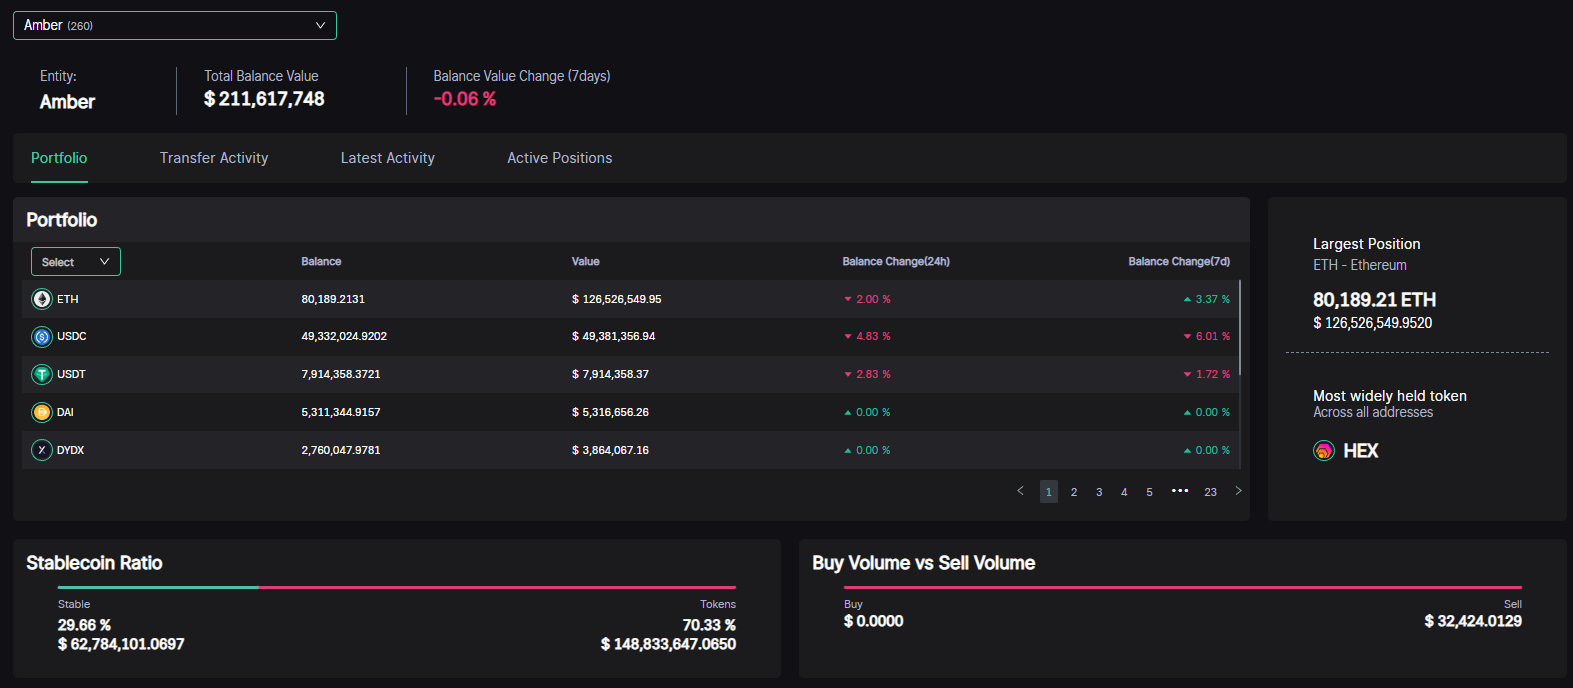Click the portfolio table vertical scrollbar
The image size is (1573, 688).
[1240, 328]
